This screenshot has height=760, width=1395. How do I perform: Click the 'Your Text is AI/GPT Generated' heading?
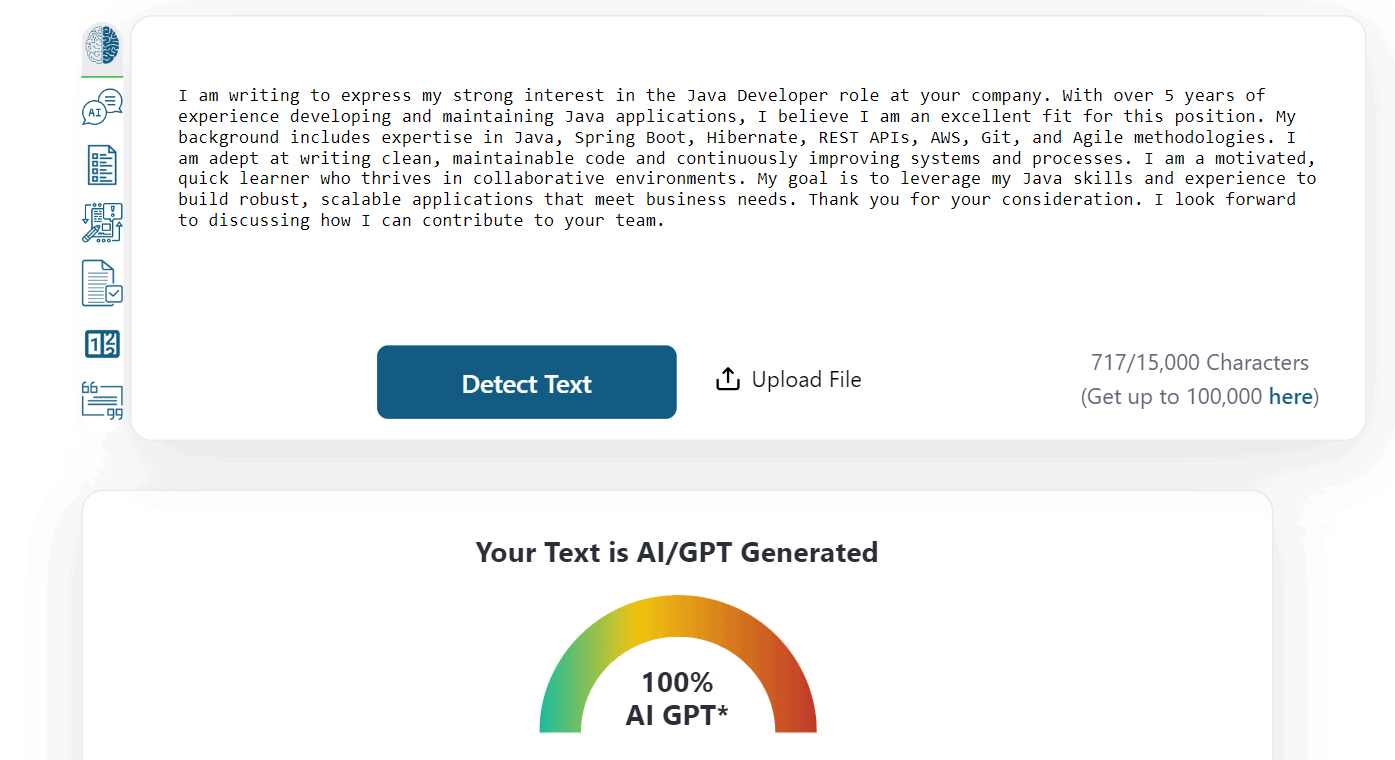click(677, 552)
